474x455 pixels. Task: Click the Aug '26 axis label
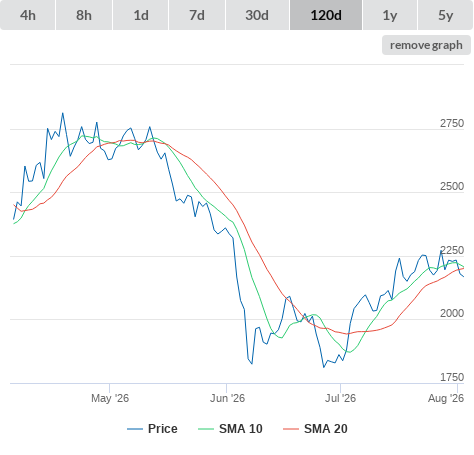(446, 398)
